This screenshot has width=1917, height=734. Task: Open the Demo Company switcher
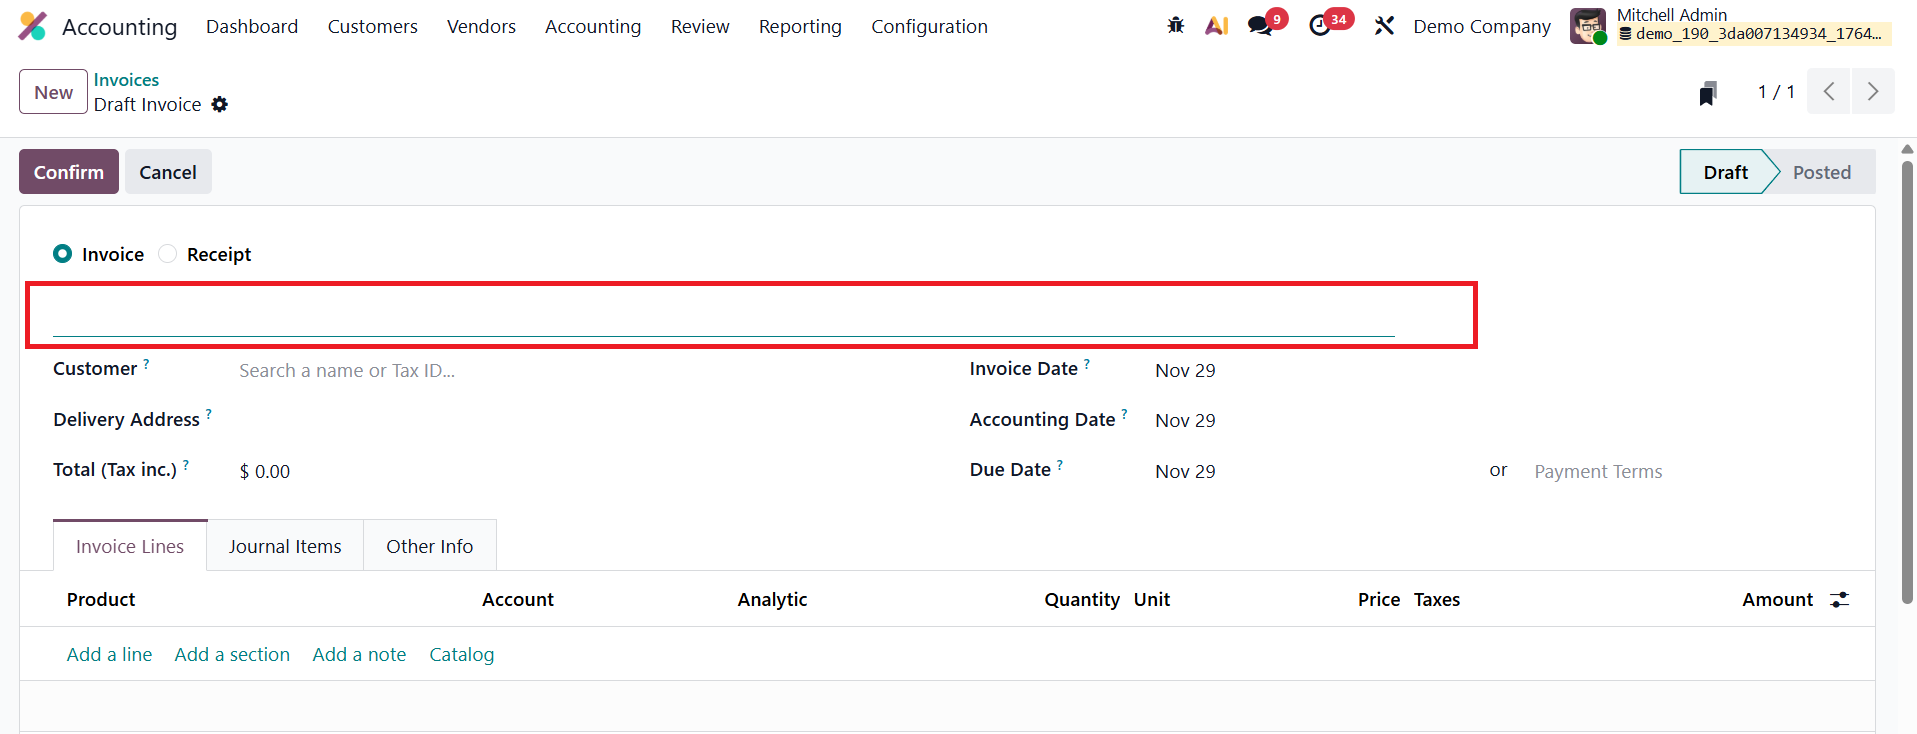[x=1482, y=27]
